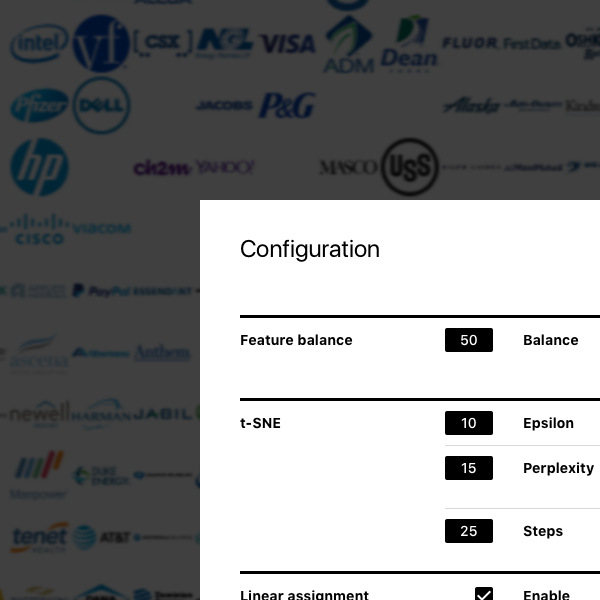Click the P&G logo

(288, 105)
